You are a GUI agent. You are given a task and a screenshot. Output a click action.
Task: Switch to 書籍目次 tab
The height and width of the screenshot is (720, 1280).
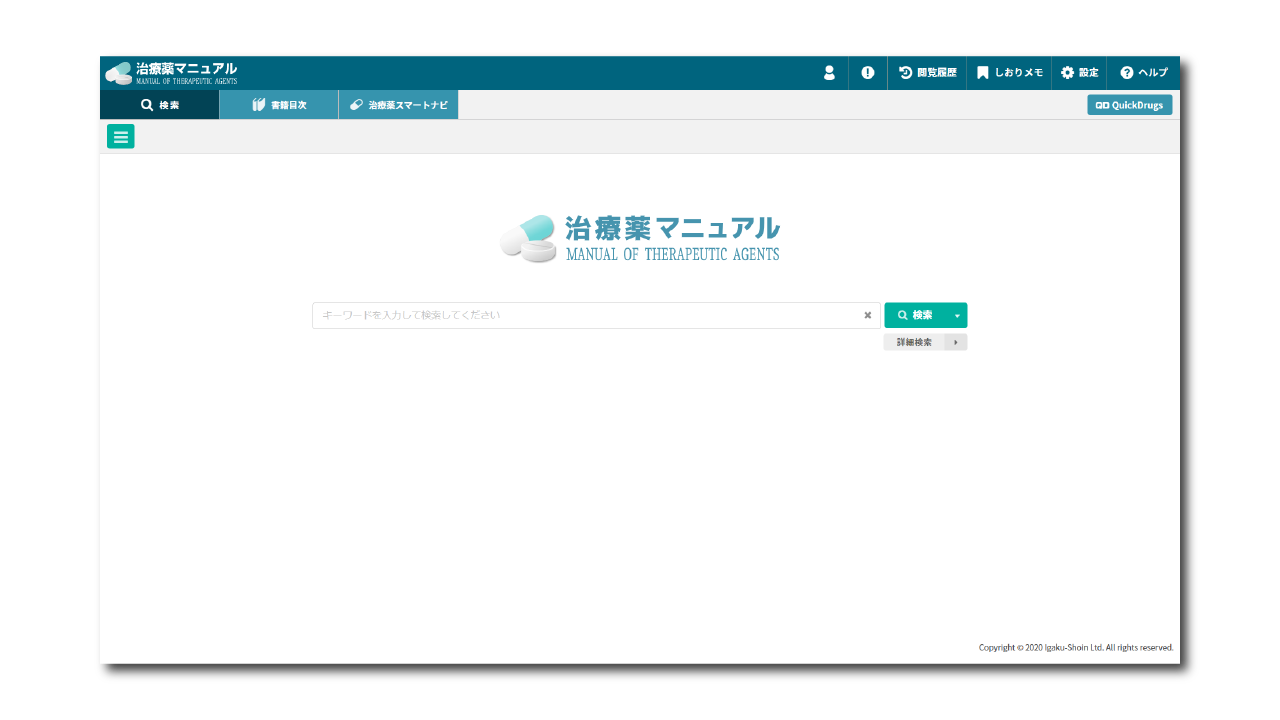point(279,105)
